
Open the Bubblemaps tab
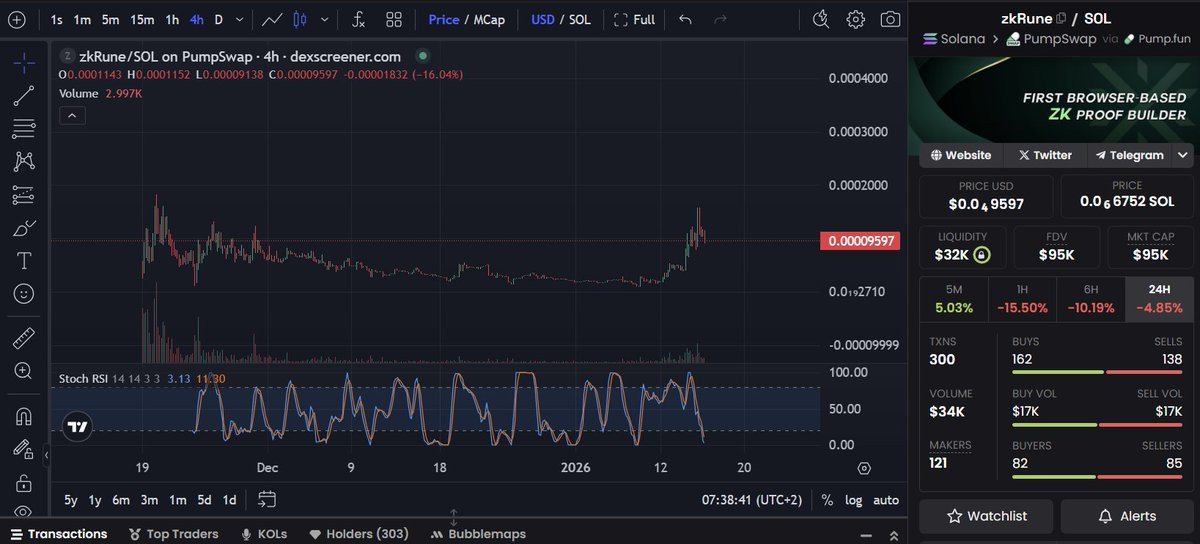tap(479, 534)
